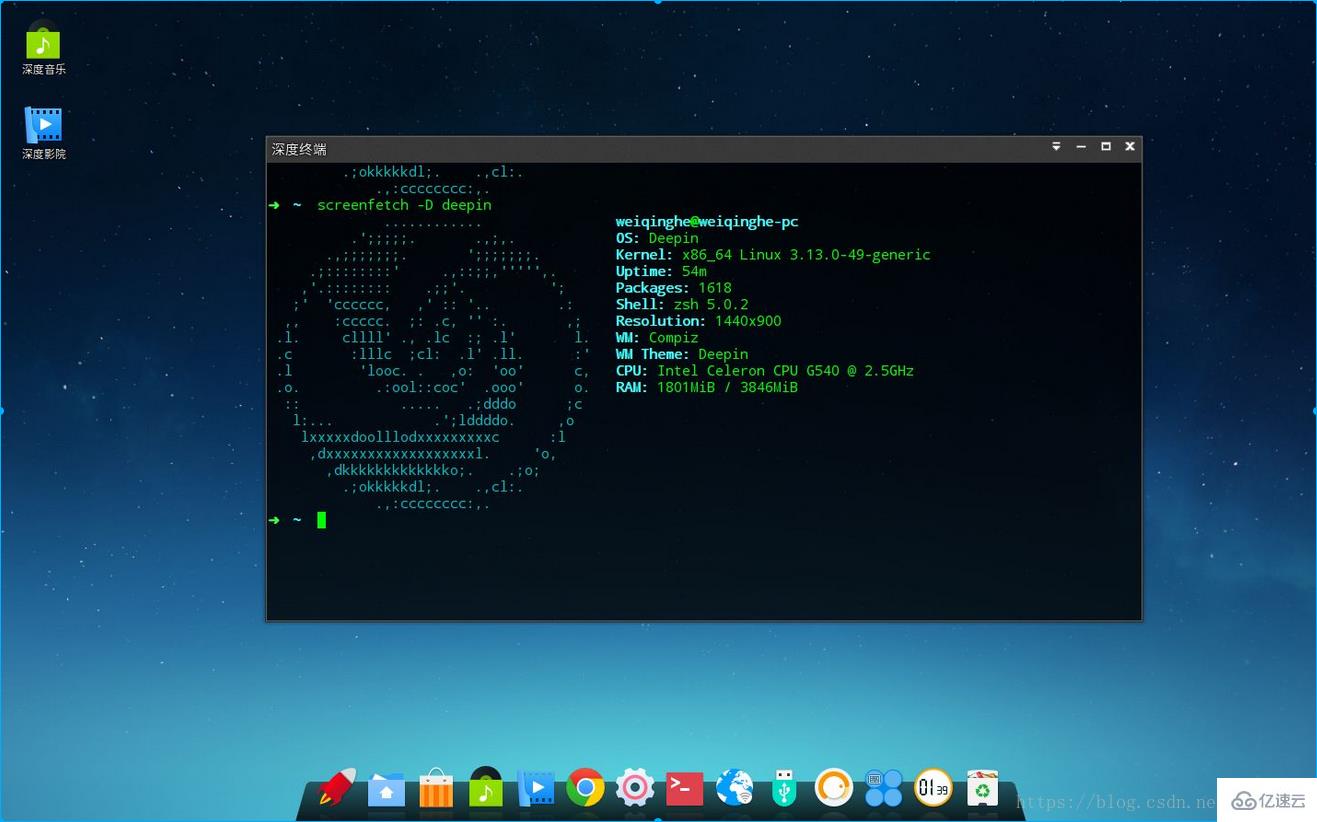Click the 'Packages: 1618' line
This screenshot has width=1317, height=822.
pos(674,288)
